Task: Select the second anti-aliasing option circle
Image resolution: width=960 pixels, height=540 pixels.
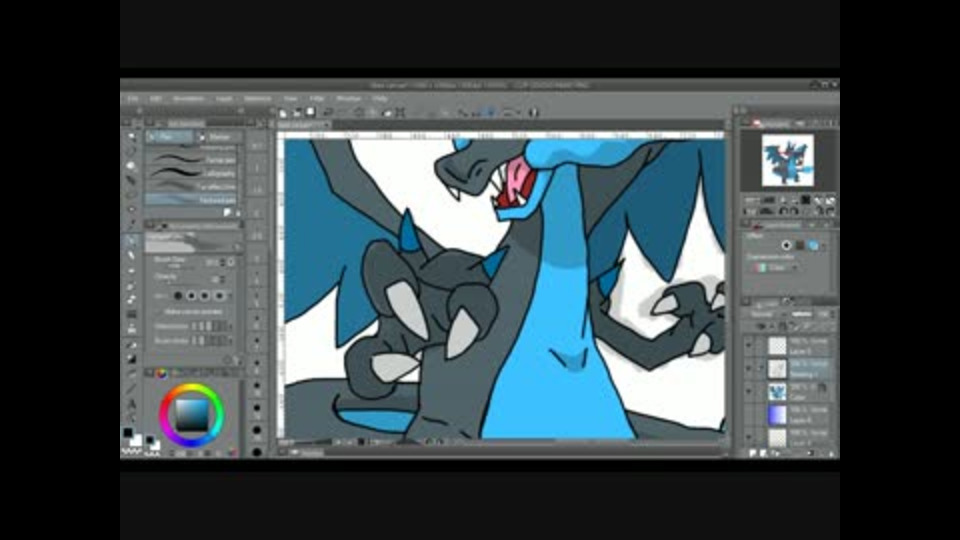Action: pyautogui.click(x=192, y=296)
